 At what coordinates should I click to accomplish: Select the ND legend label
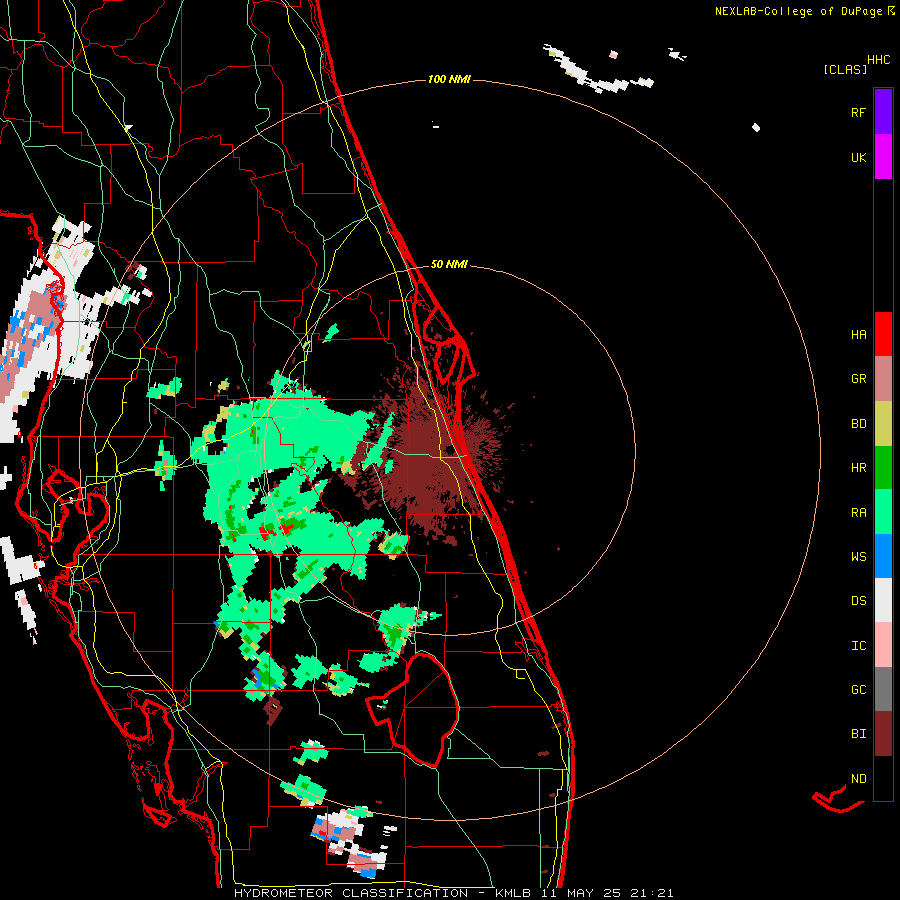coord(858,778)
